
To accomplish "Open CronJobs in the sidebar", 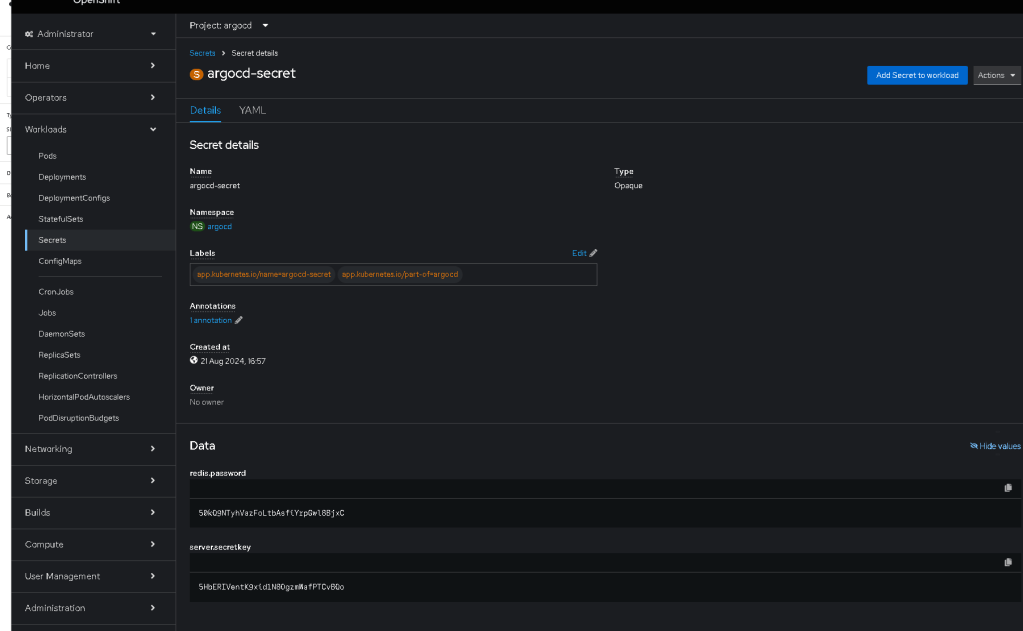I will coord(56,292).
